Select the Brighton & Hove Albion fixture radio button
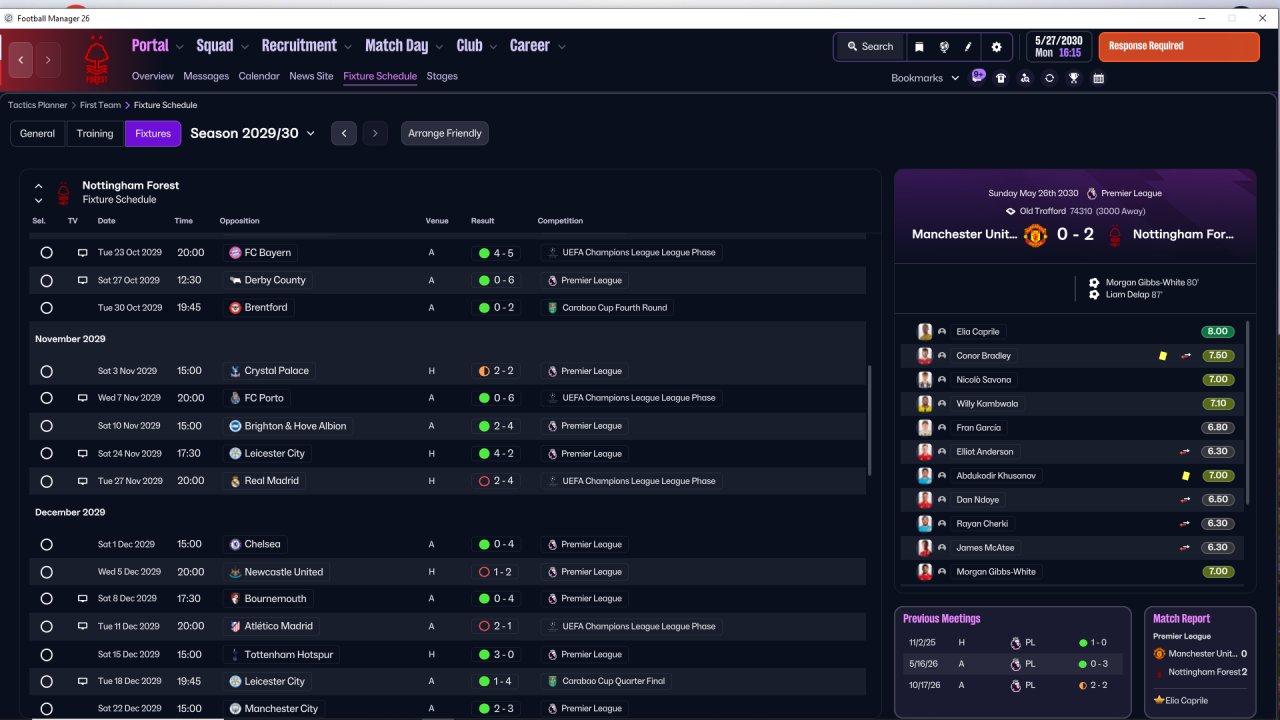 click(x=46, y=426)
